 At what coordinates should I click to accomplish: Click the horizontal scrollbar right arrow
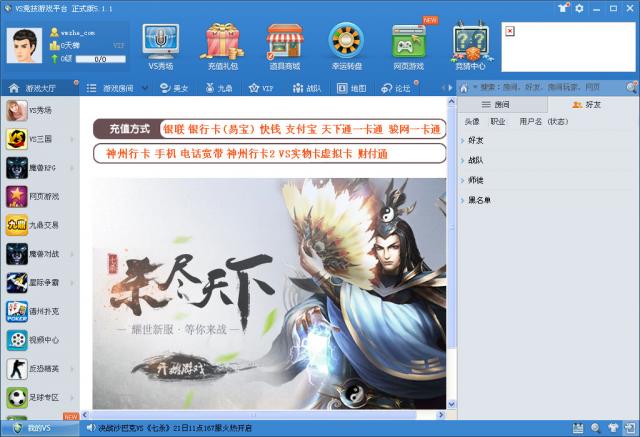(x=441, y=415)
